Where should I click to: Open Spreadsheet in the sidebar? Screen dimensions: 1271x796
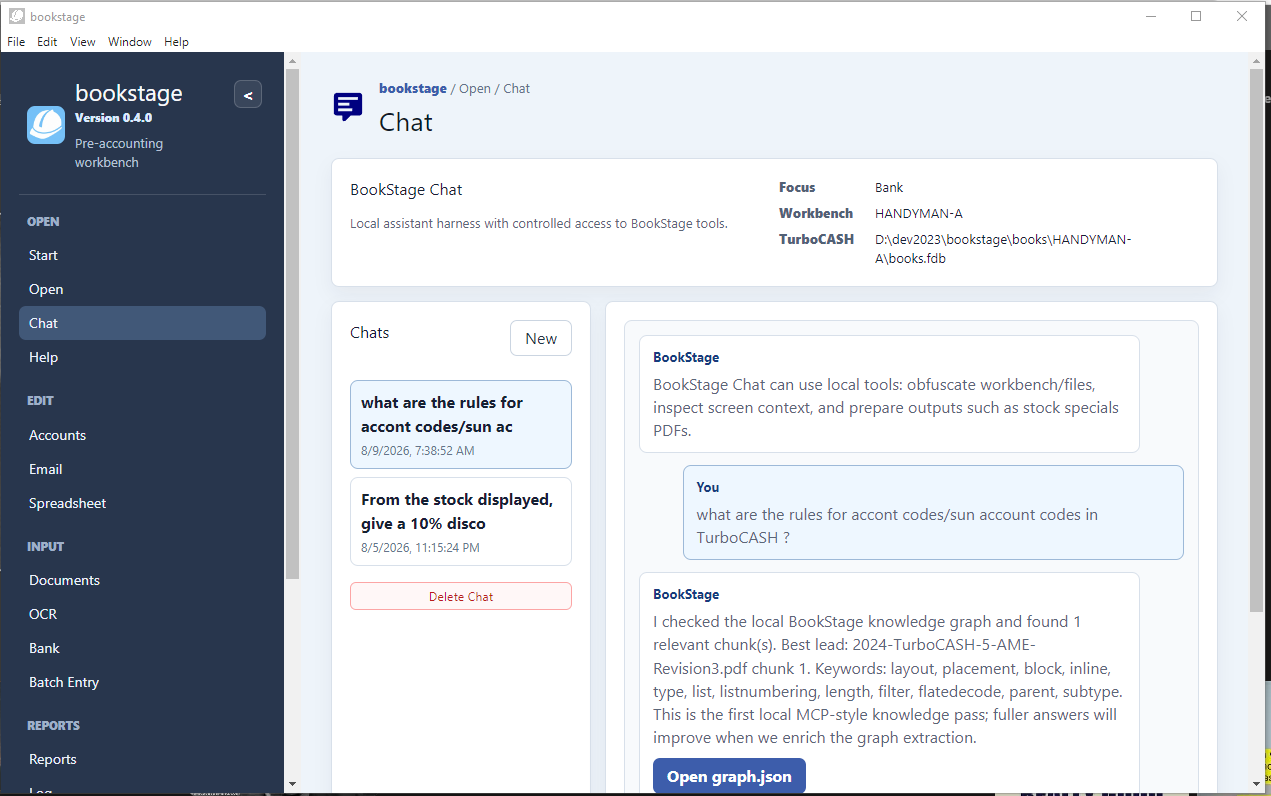coord(142,503)
